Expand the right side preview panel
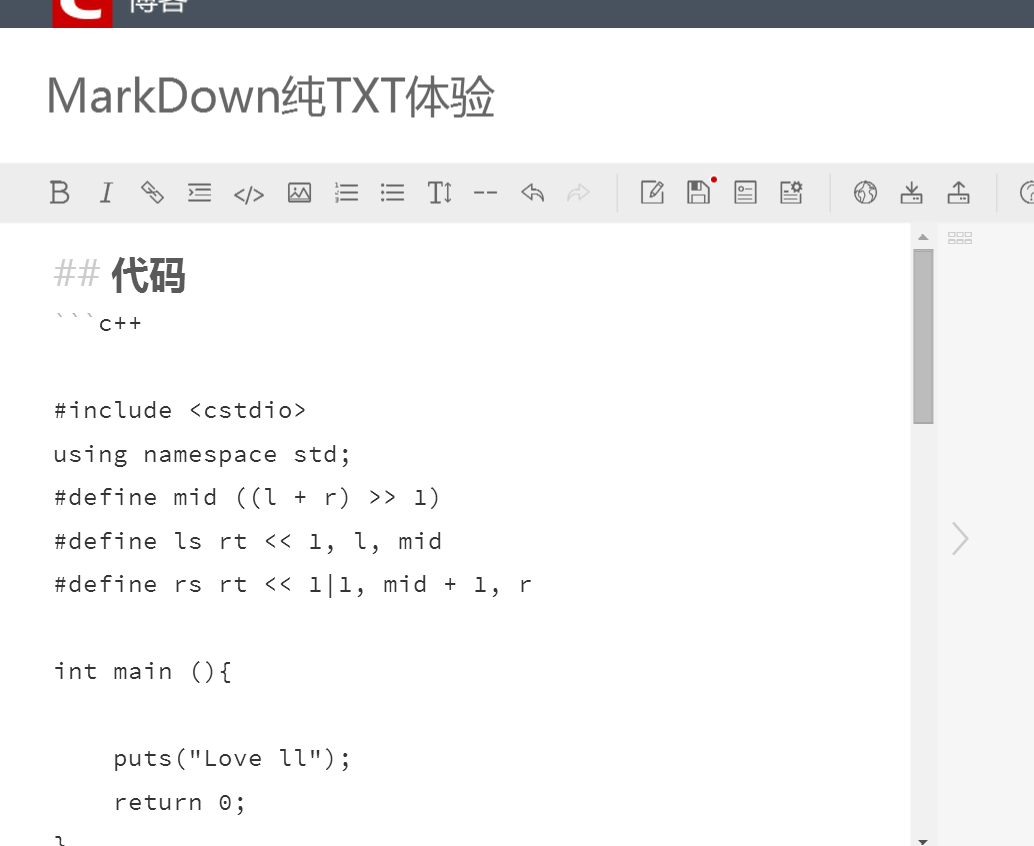This screenshot has height=846, width=1034. tap(959, 538)
